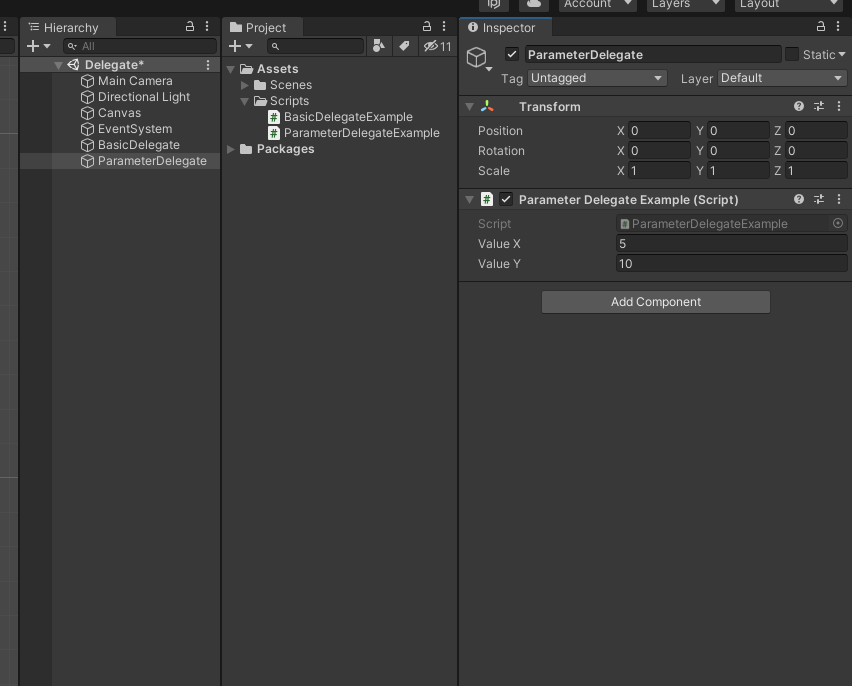Open the Inspector panel options menu

[838, 26]
